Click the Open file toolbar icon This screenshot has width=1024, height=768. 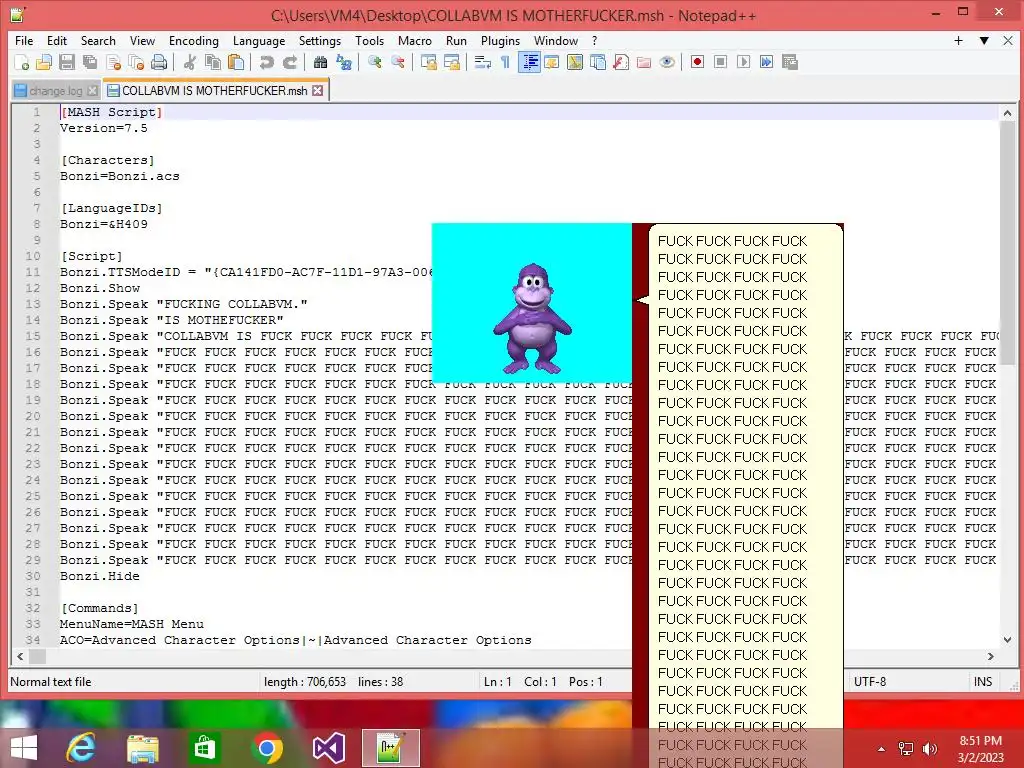tap(44, 62)
